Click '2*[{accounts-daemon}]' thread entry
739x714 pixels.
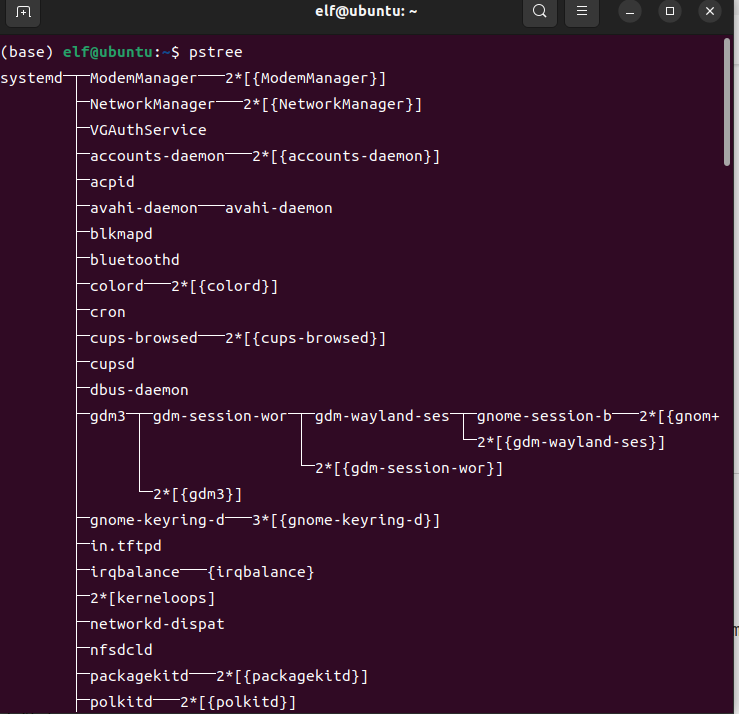point(346,156)
